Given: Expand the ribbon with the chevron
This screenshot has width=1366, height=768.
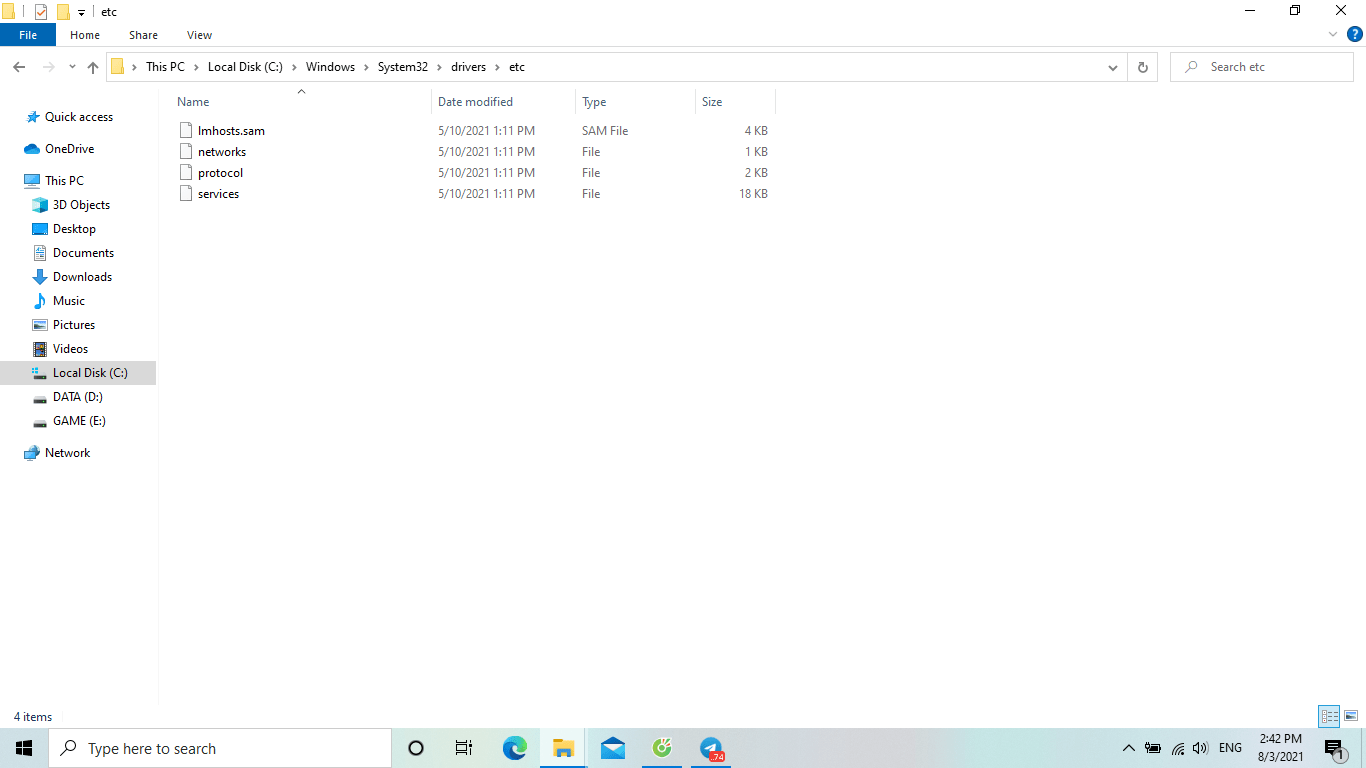Looking at the screenshot, I should (1333, 34).
